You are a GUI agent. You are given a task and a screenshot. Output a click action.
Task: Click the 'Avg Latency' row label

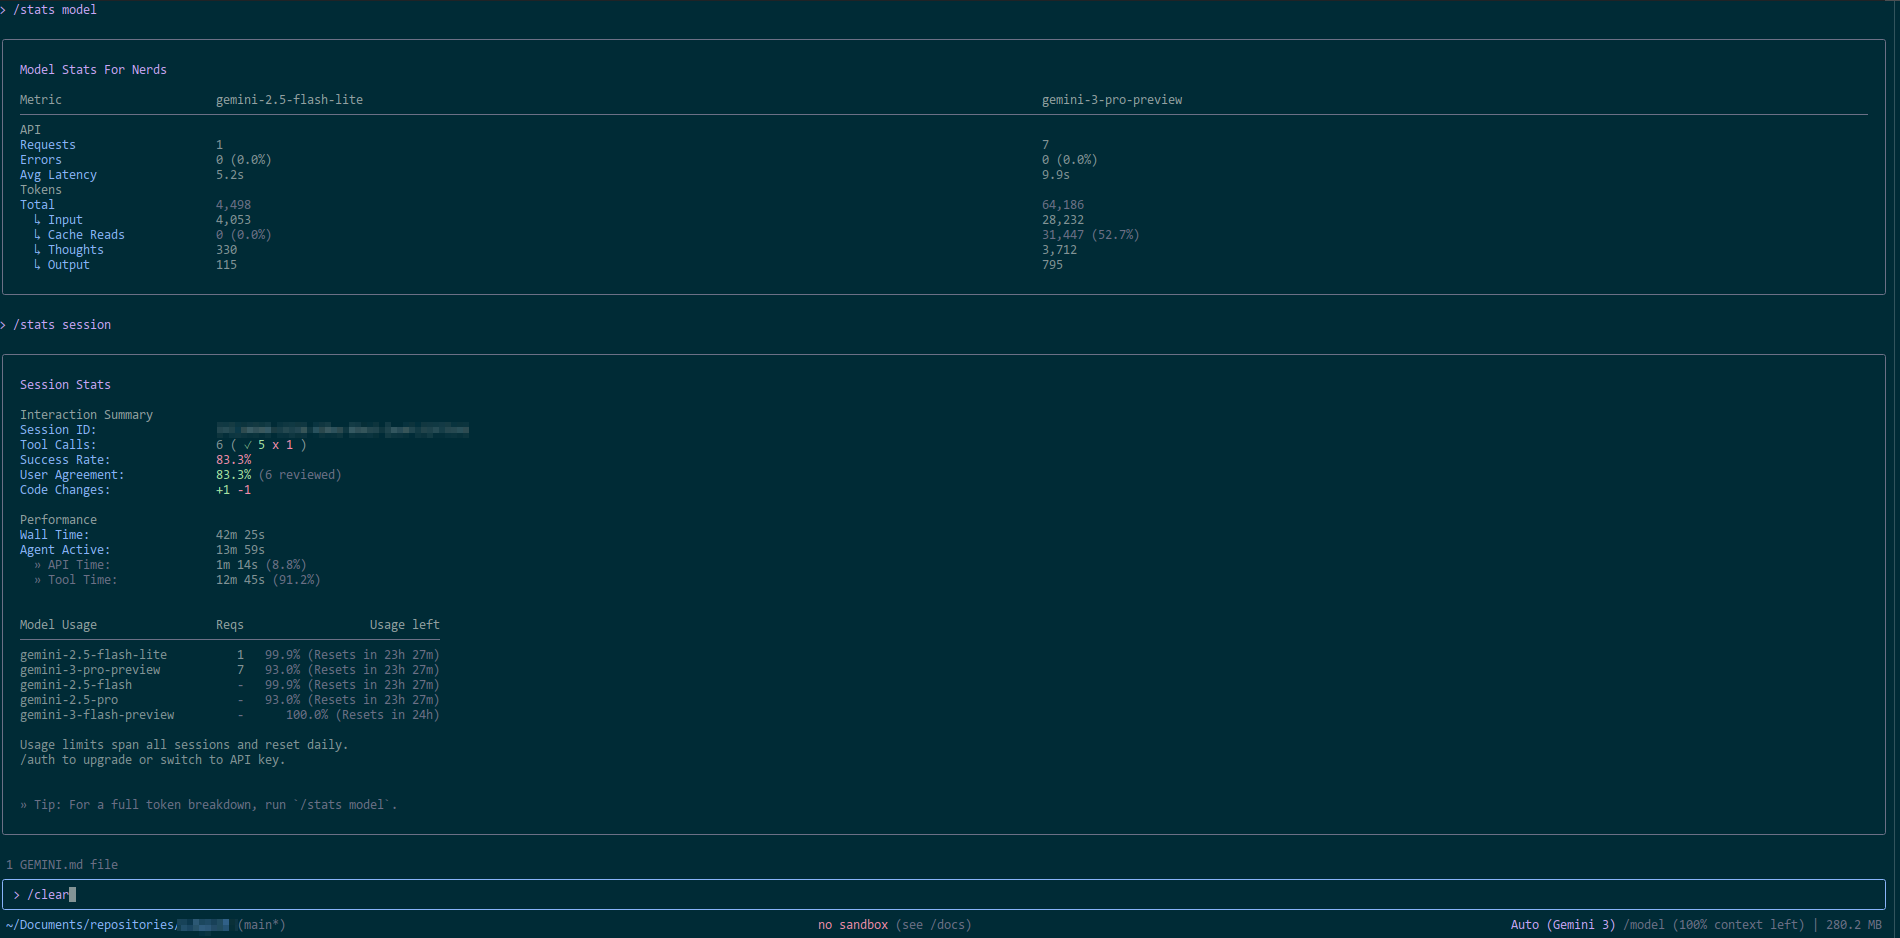pyautogui.click(x=59, y=175)
